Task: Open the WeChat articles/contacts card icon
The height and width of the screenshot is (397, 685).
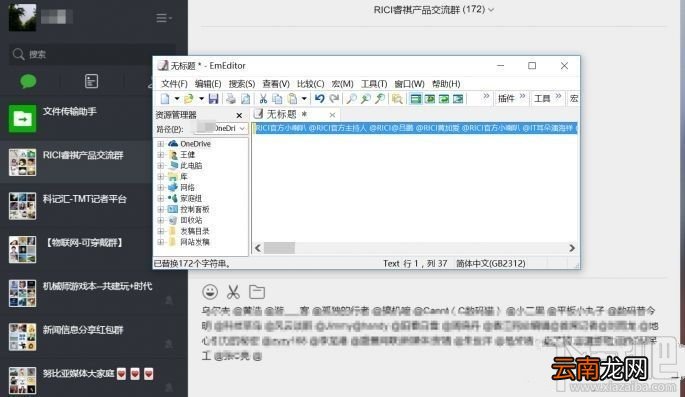Action: coord(91,81)
